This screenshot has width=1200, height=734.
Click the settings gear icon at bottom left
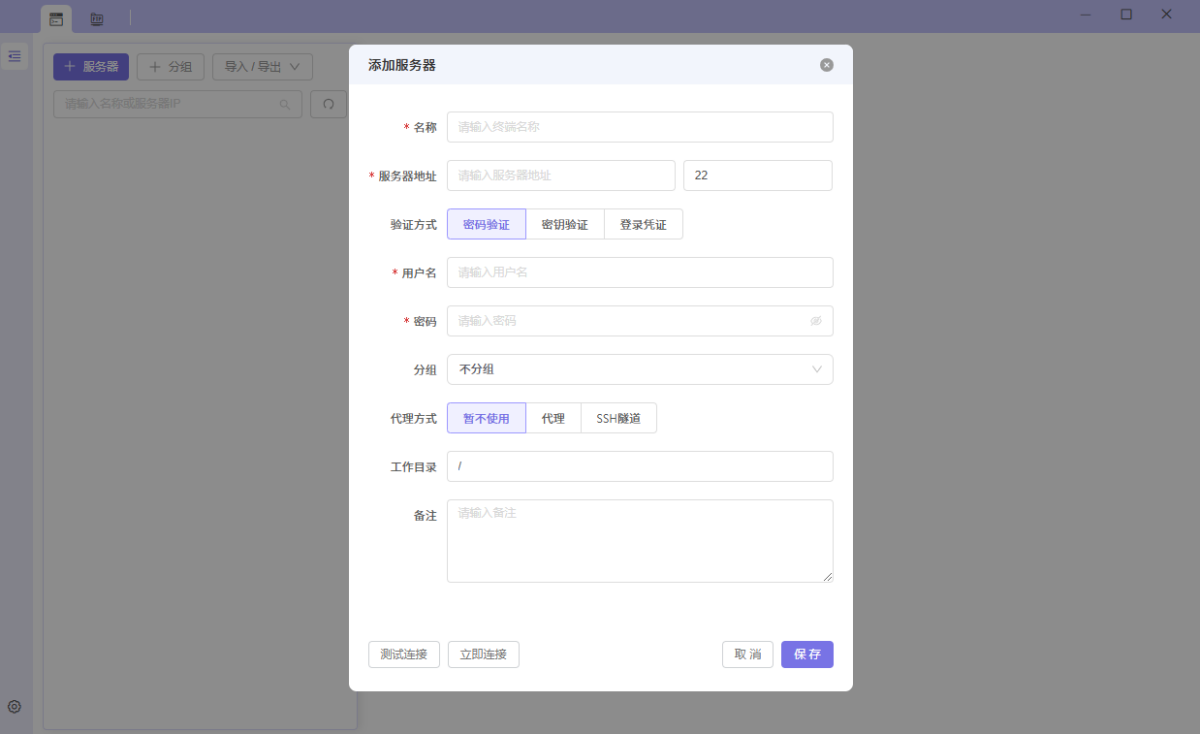click(x=14, y=707)
